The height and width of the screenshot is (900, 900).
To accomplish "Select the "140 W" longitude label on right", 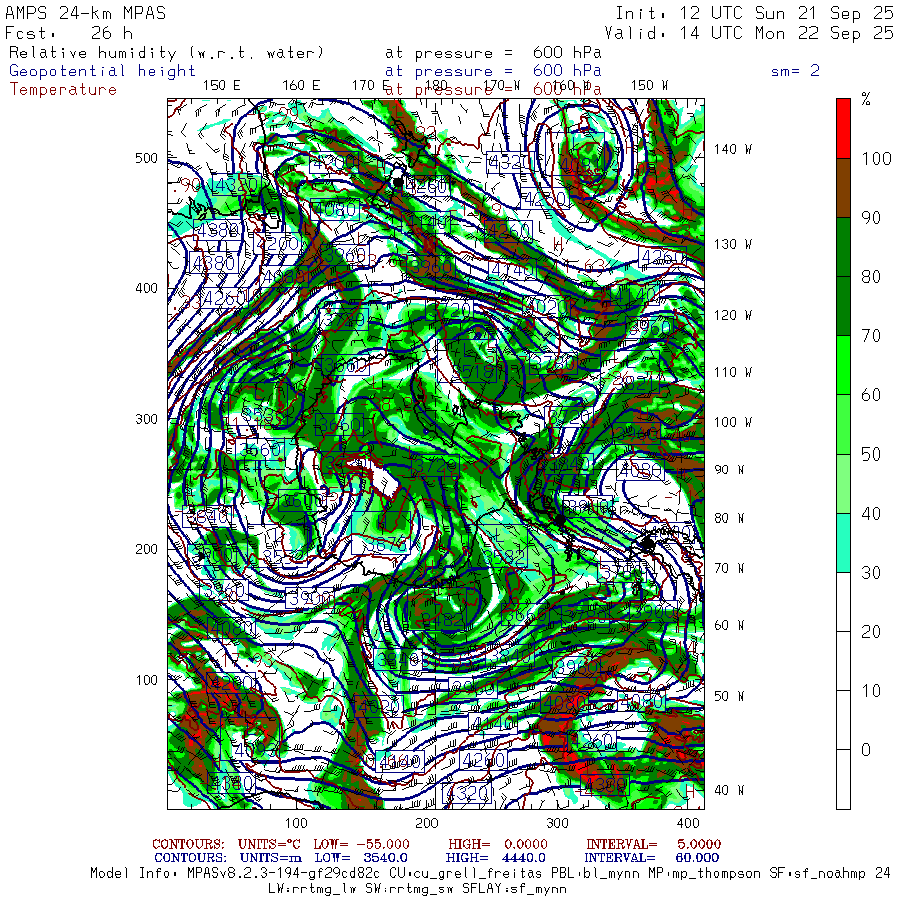I will click(732, 149).
